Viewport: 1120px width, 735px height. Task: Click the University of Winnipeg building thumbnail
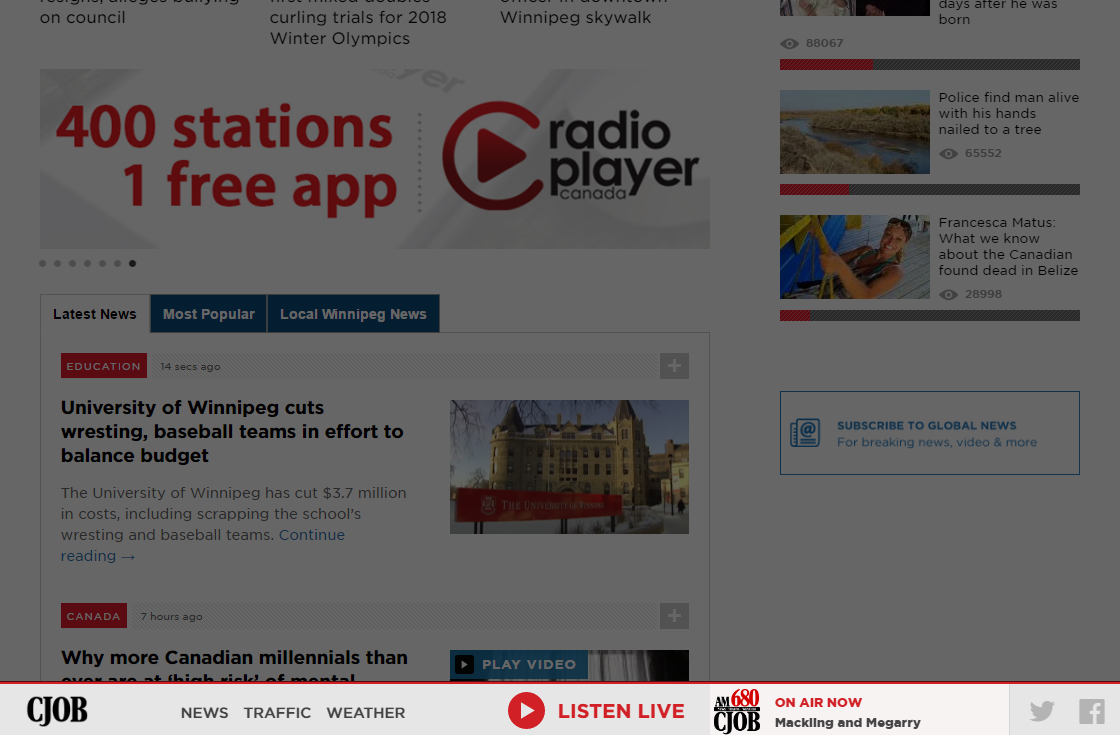click(569, 466)
